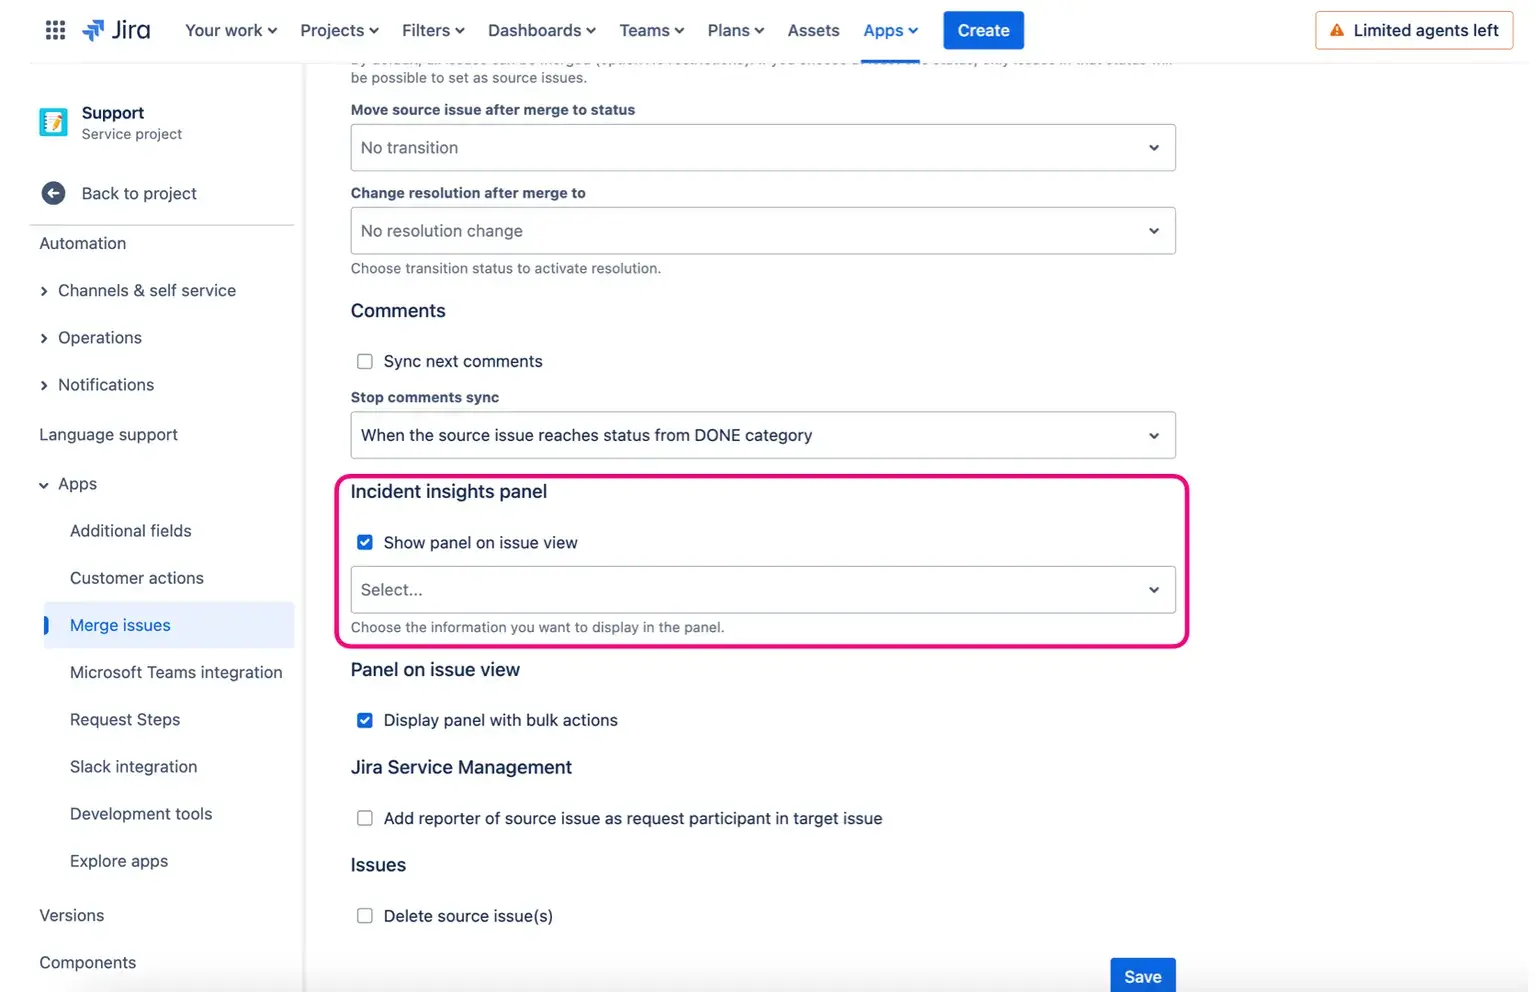Open Slack integration in the sidebar

133,767
